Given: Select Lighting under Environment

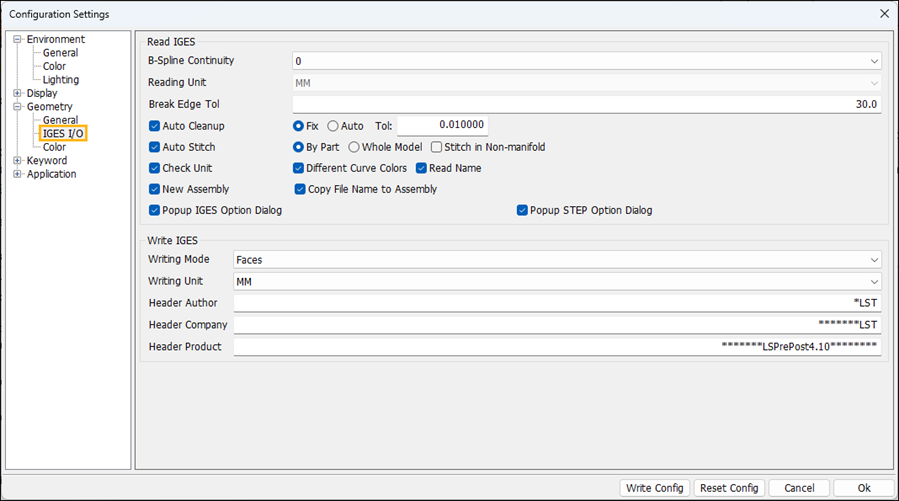Looking at the screenshot, I should click(x=60, y=80).
